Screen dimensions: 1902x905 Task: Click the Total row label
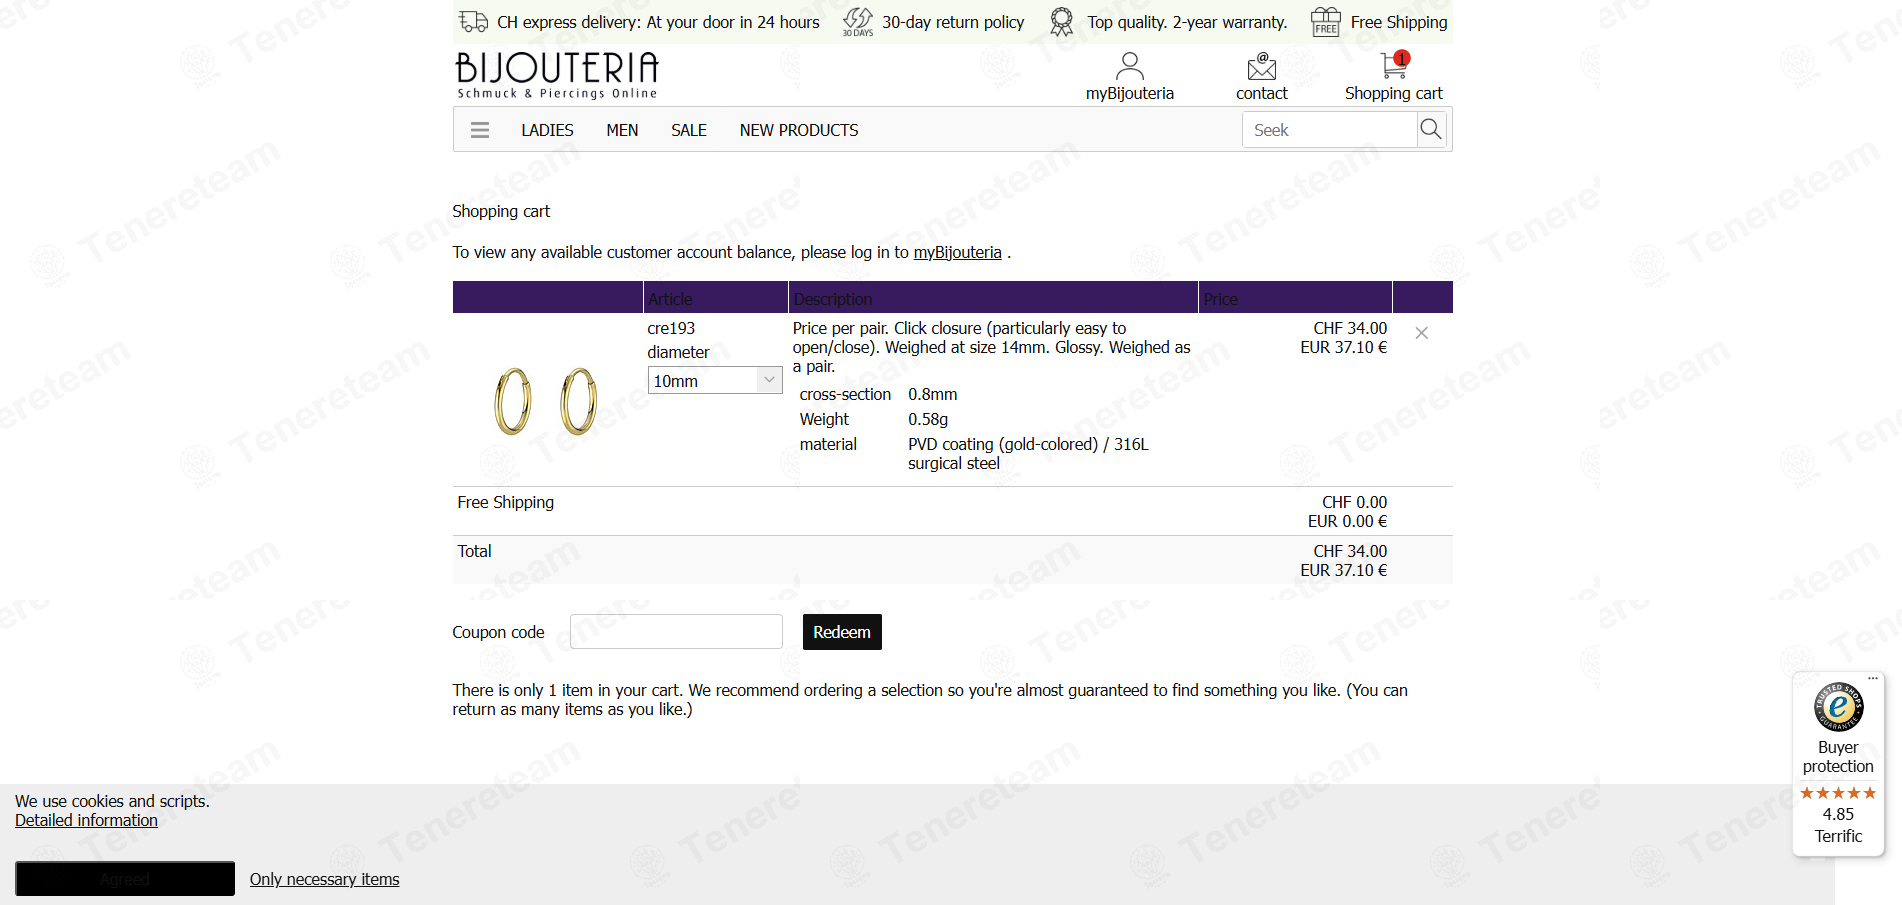click(475, 551)
